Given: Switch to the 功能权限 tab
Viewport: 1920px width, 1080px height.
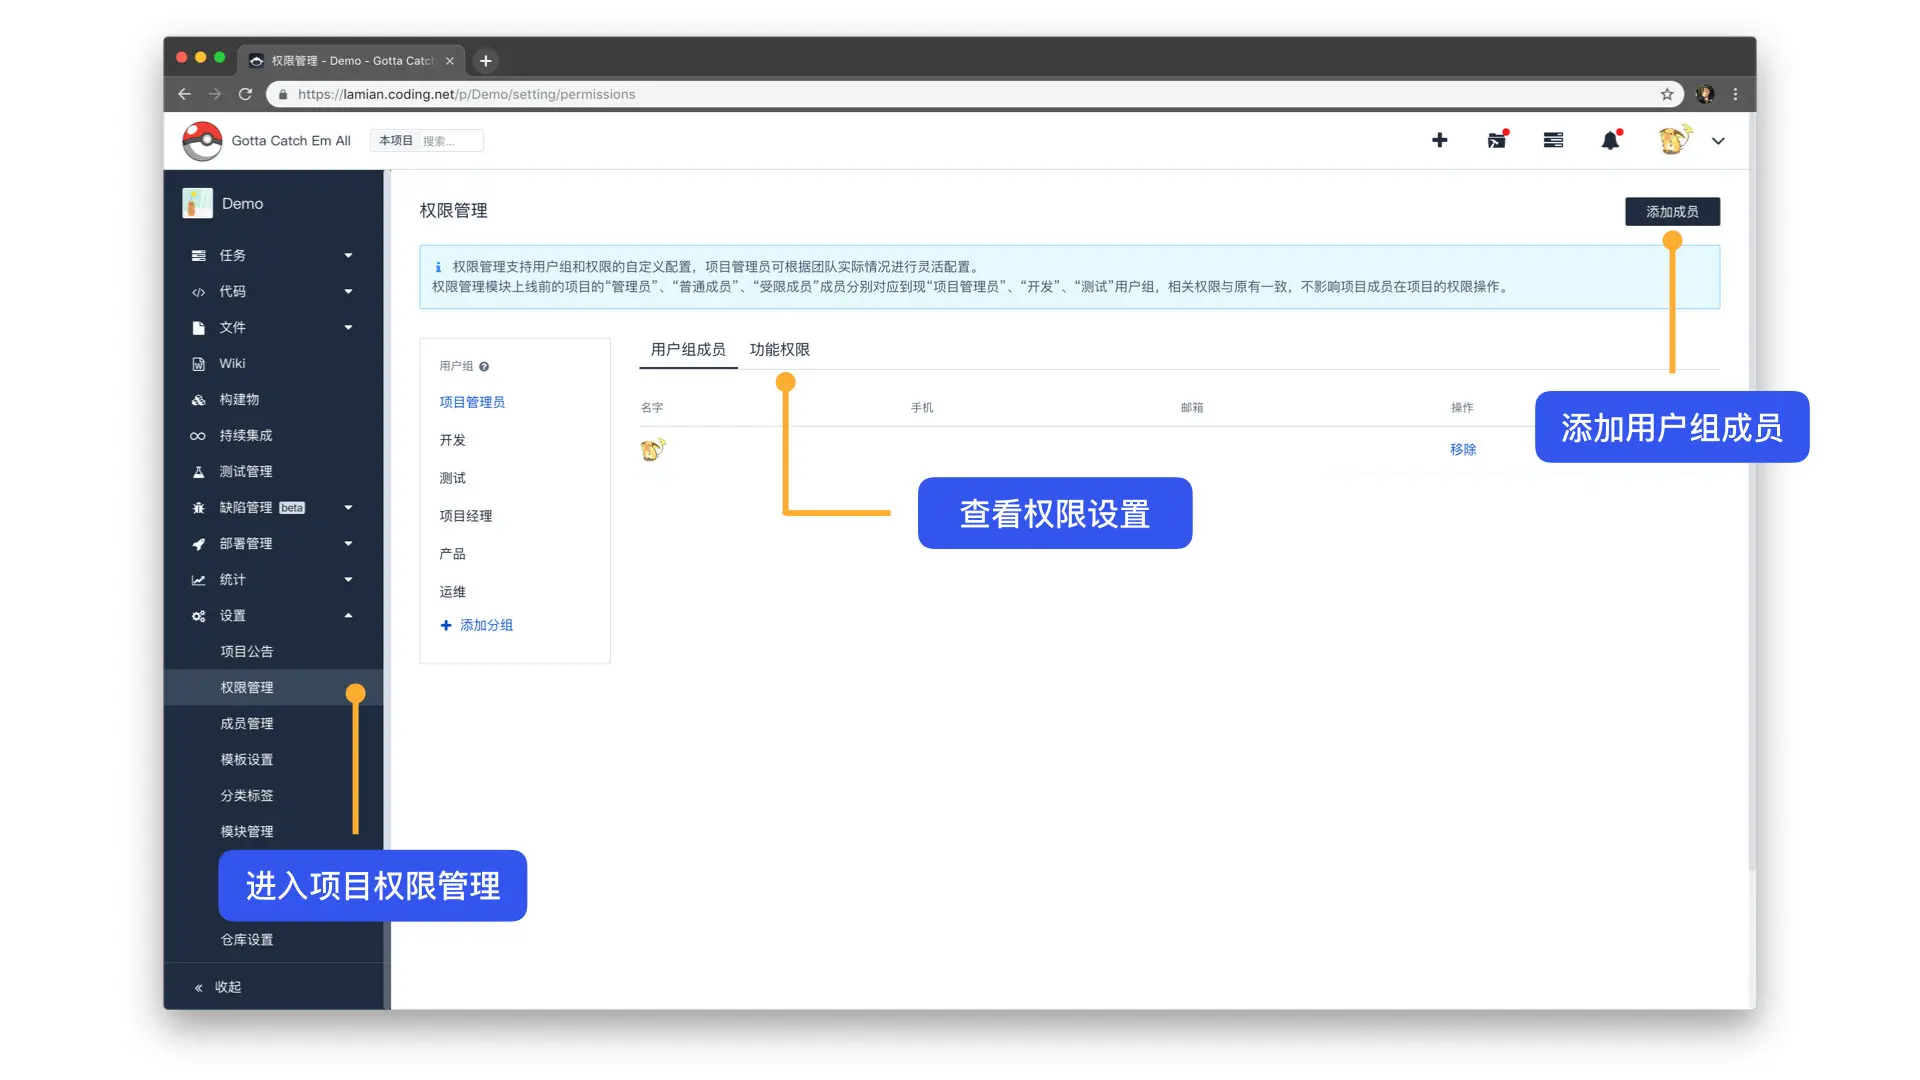Looking at the screenshot, I should point(779,350).
